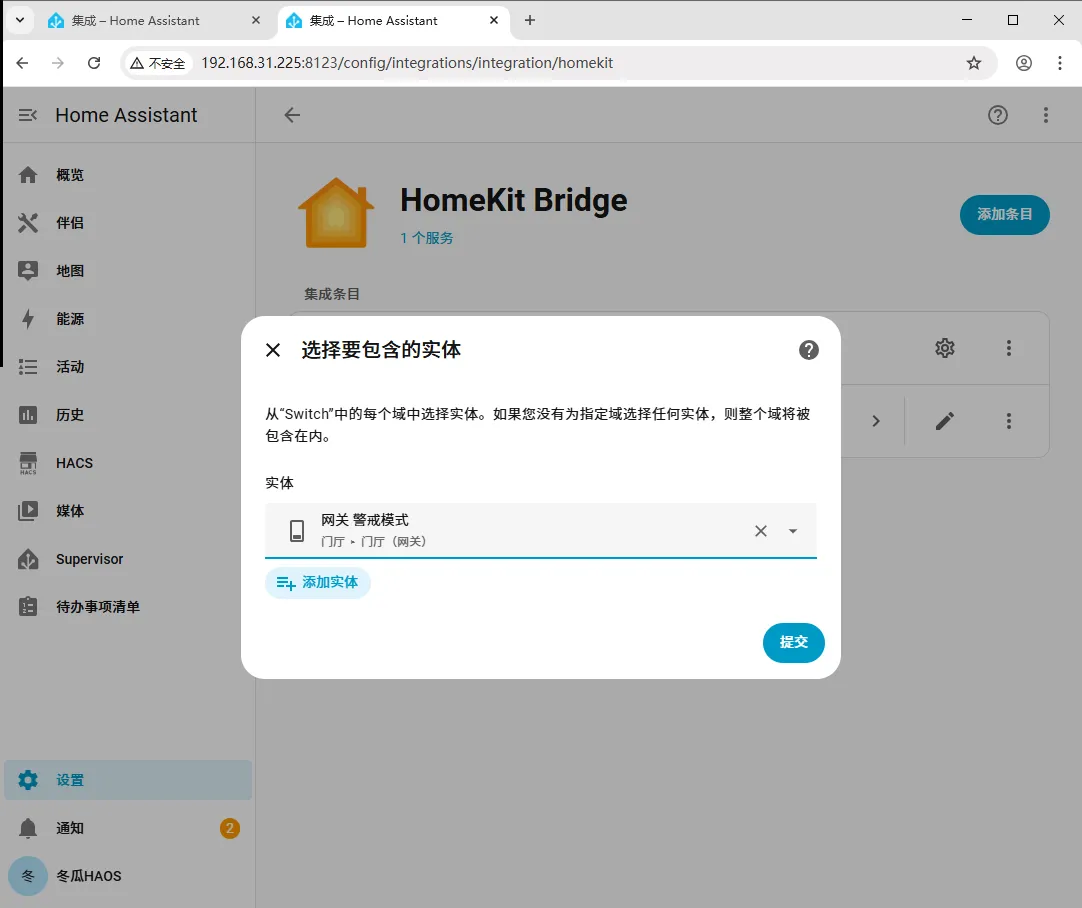Click the 地图 map icon

28,271
